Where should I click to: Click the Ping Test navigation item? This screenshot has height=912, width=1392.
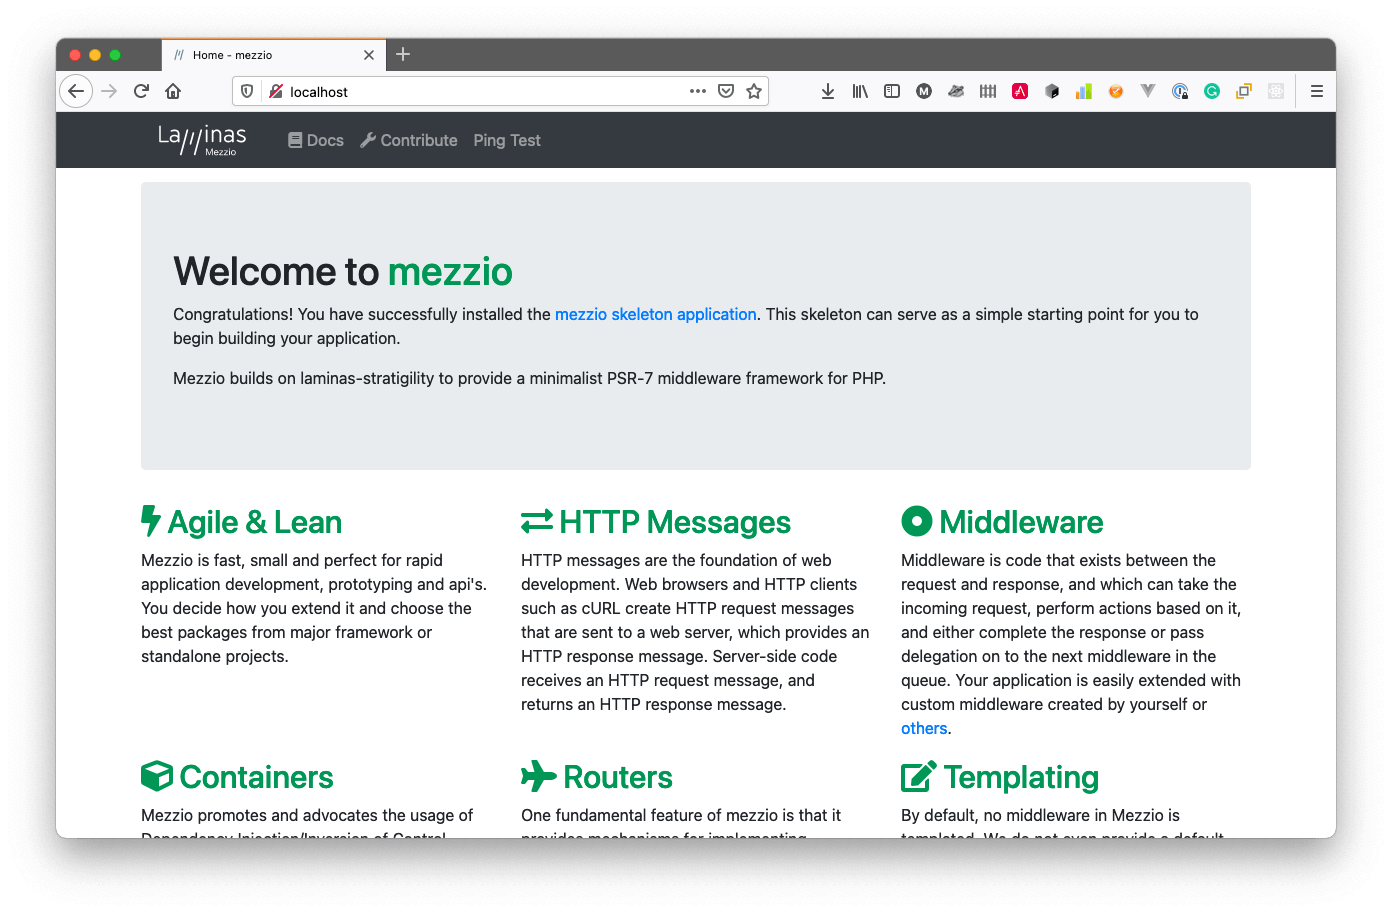[507, 140]
